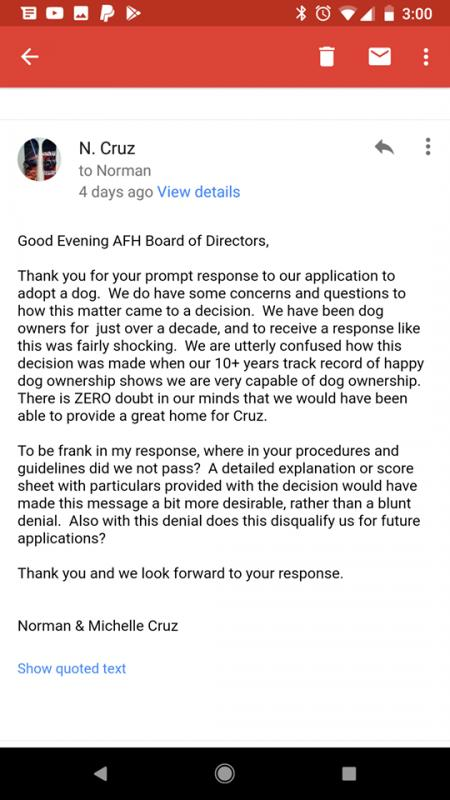Tap N. Cruz sender profile picture
The height and width of the screenshot is (800, 450).
click(x=39, y=159)
